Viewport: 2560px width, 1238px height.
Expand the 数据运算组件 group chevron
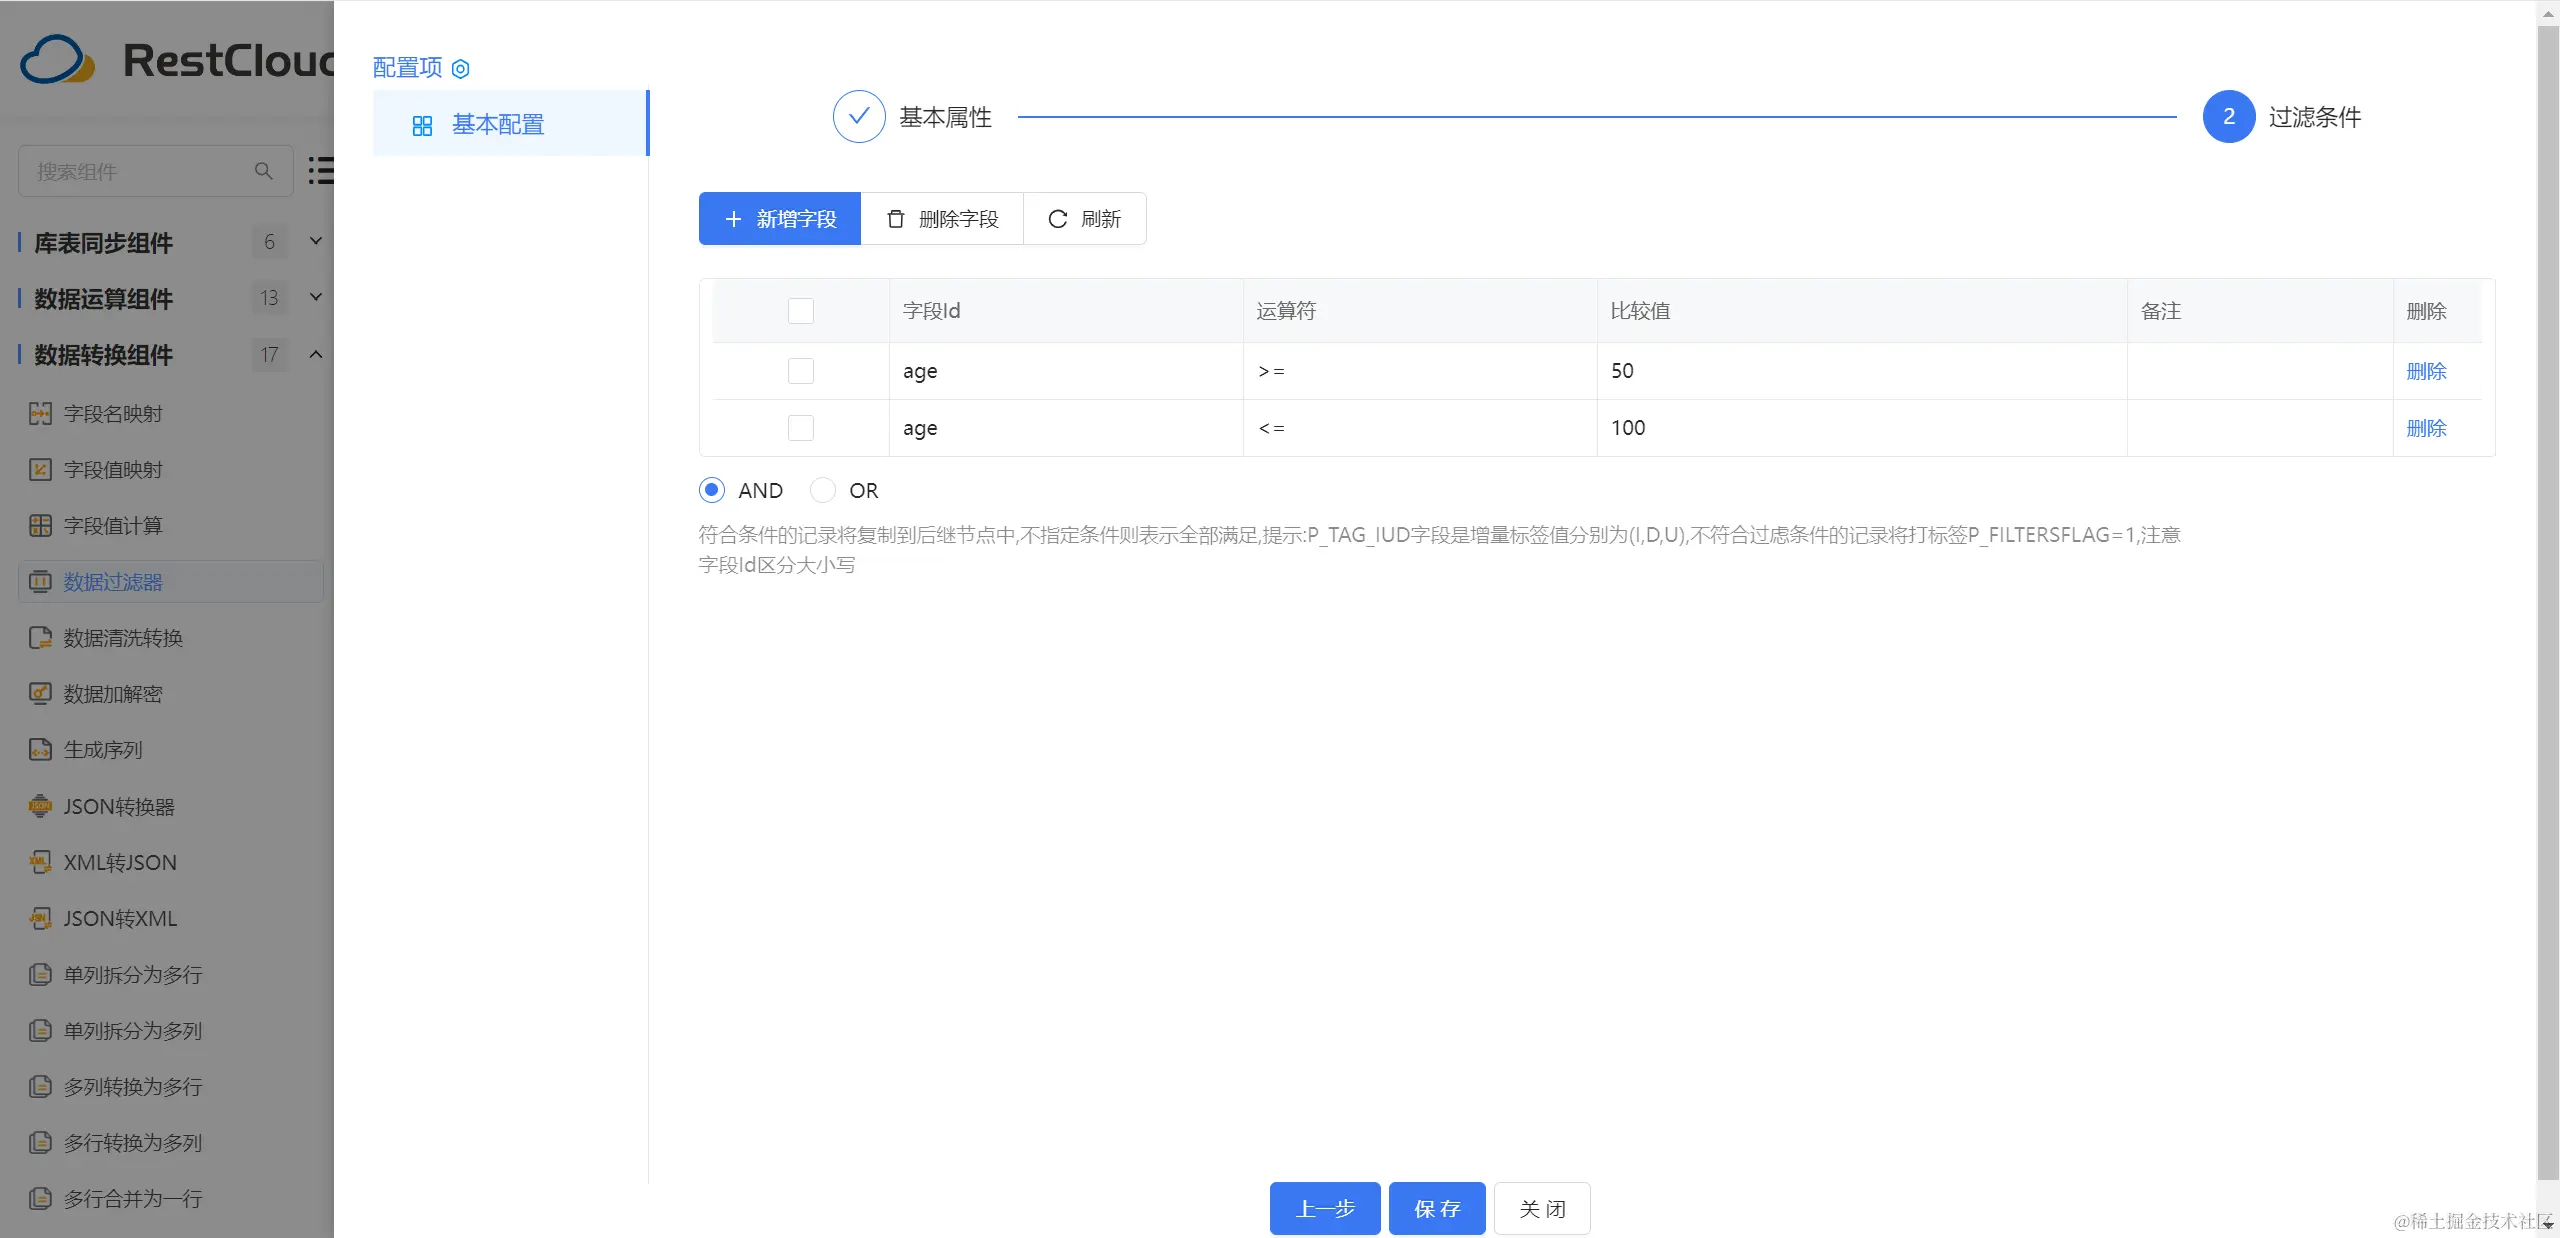[x=316, y=297]
